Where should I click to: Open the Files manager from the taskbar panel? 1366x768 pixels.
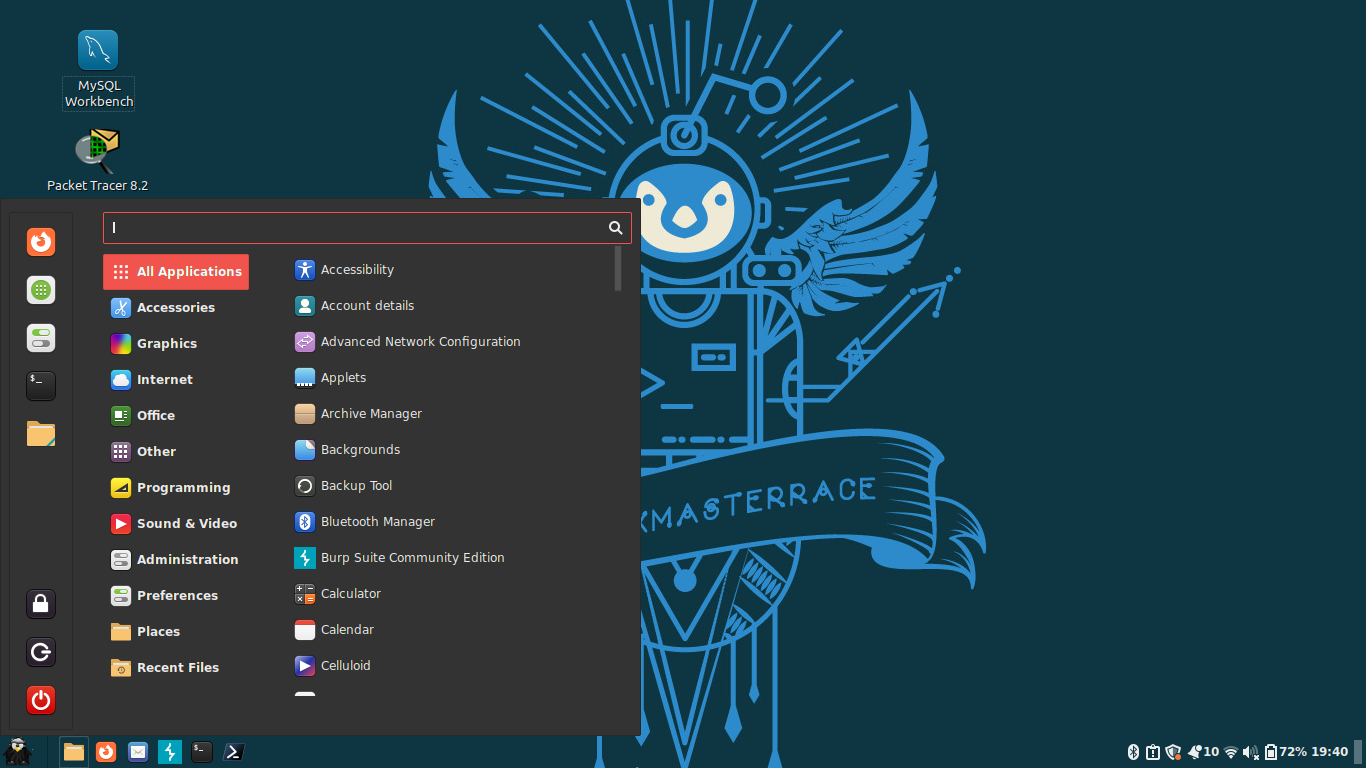tap(74, 752)
